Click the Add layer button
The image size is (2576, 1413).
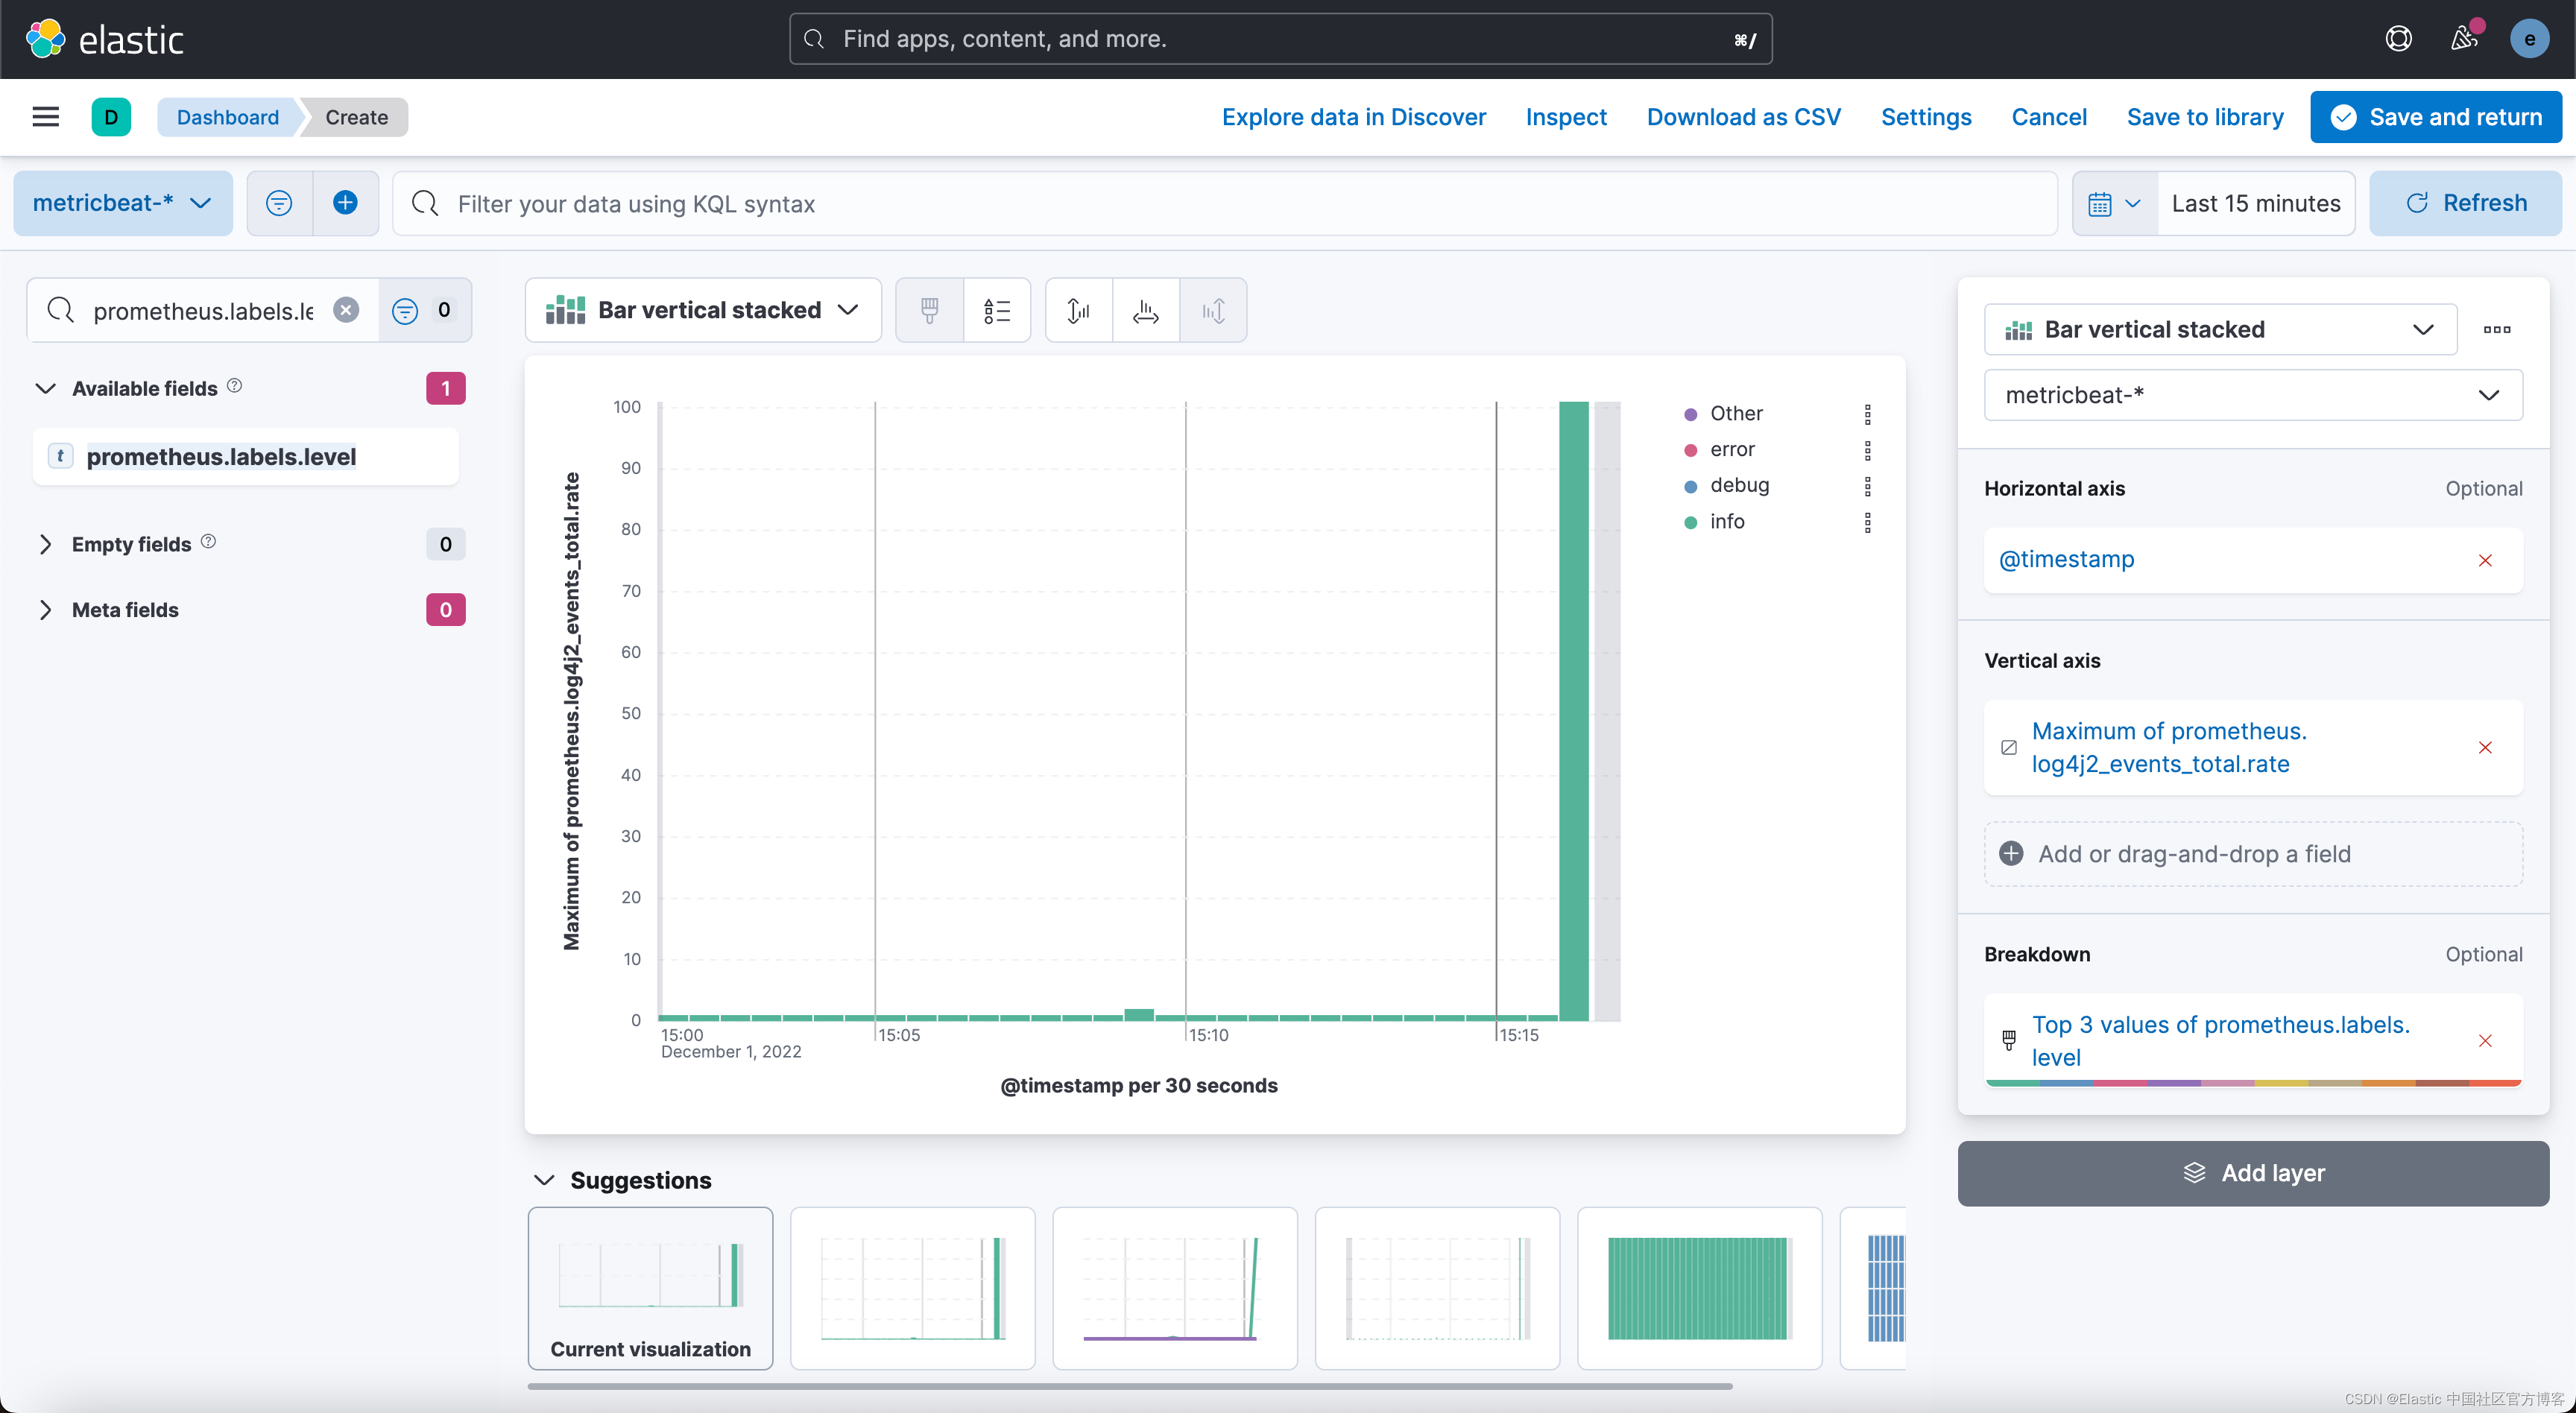[x=2253, y=1173]
